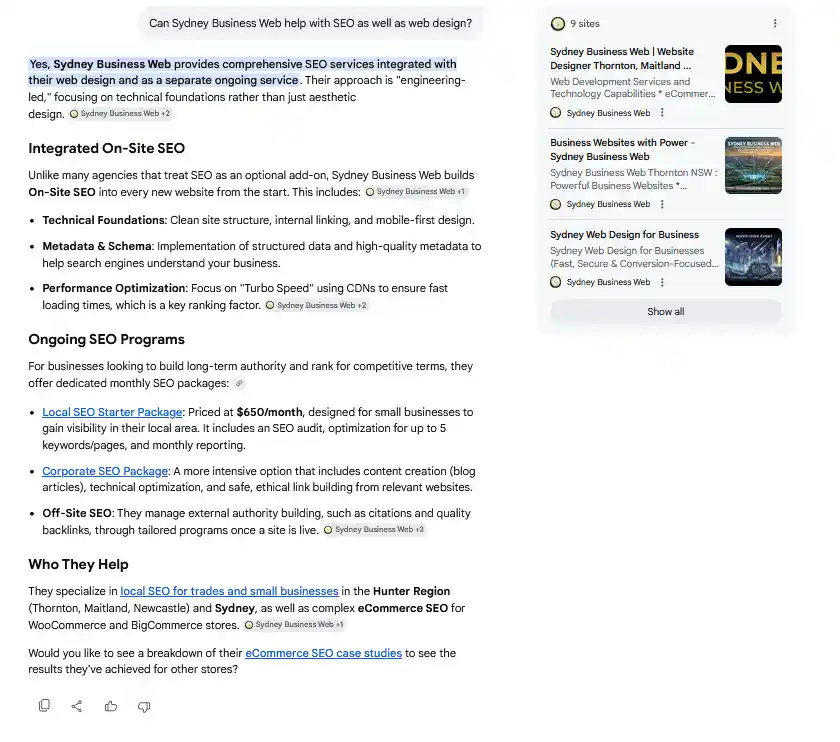Give the response a thumbs up
840x742 pixels.
pos(111,706)
